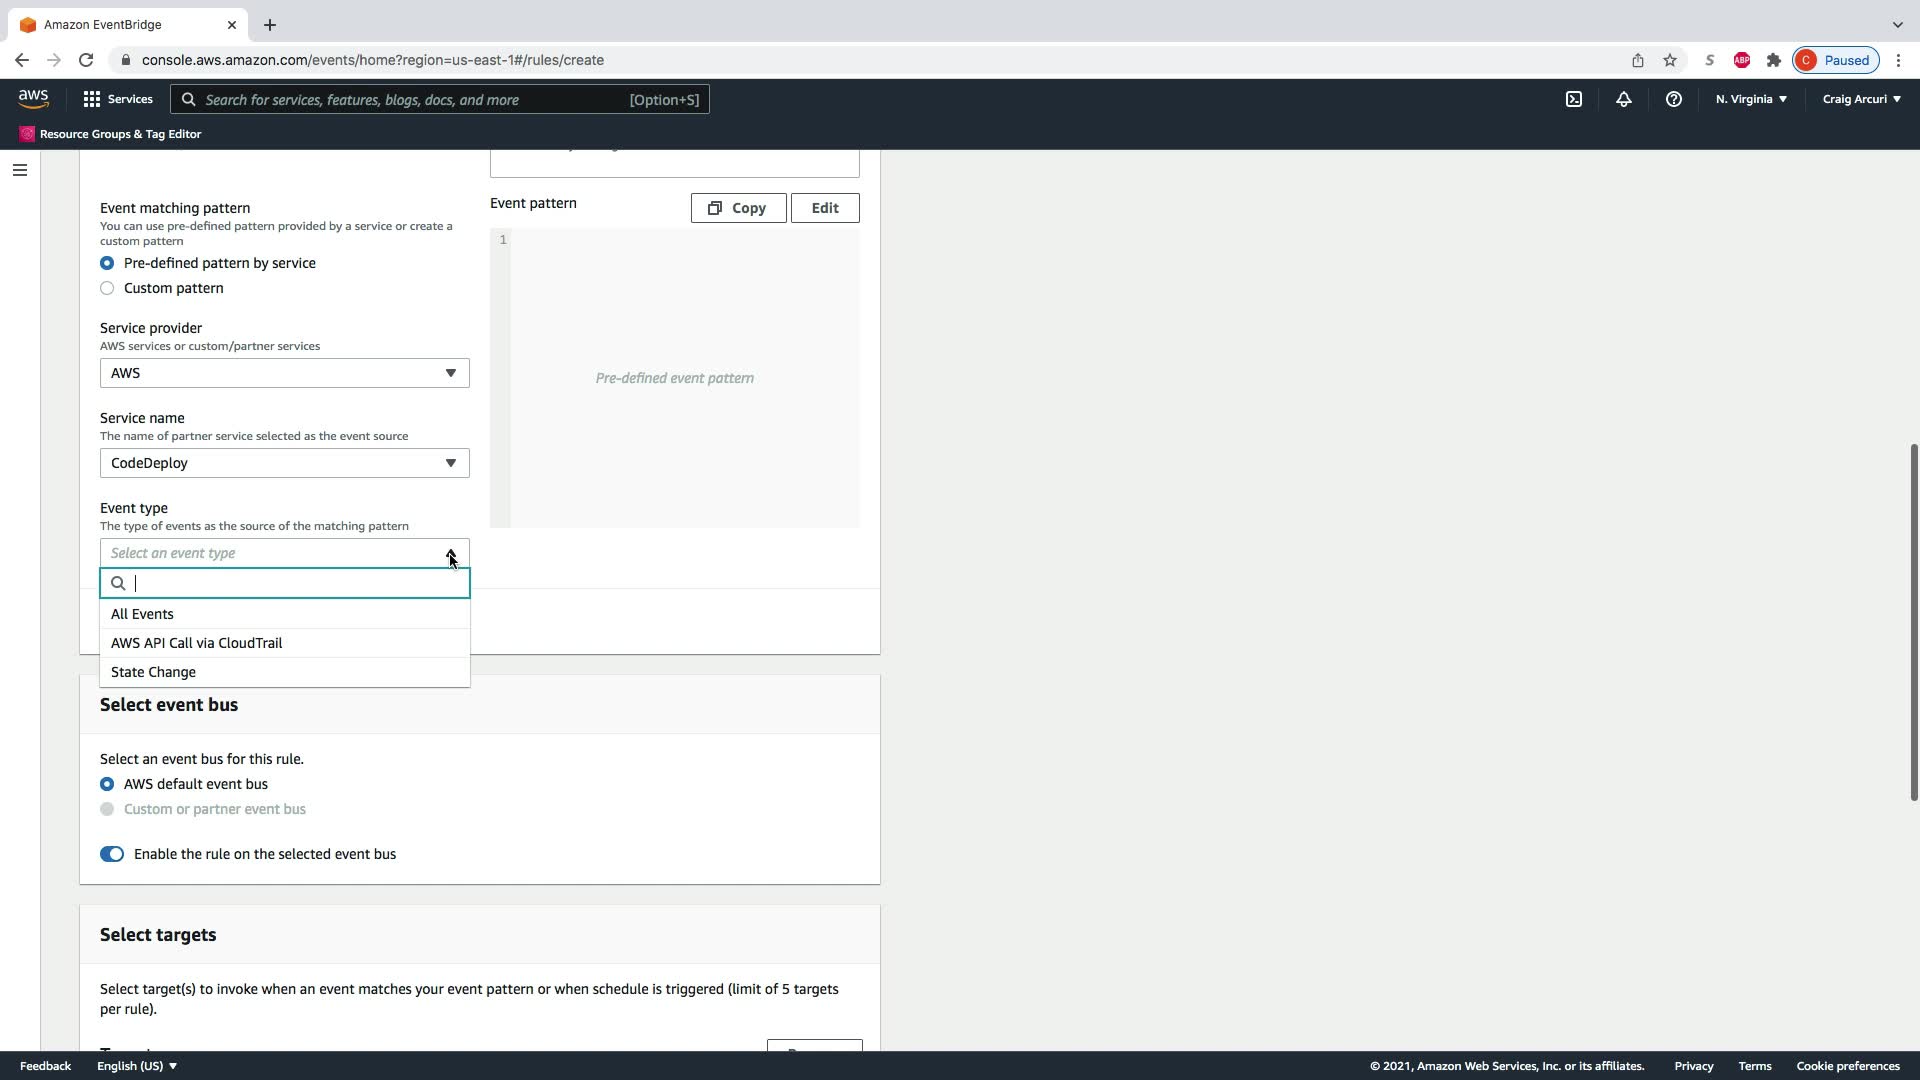
Task: Open the N. Virginia region selector
Action: pos(1750,99)
